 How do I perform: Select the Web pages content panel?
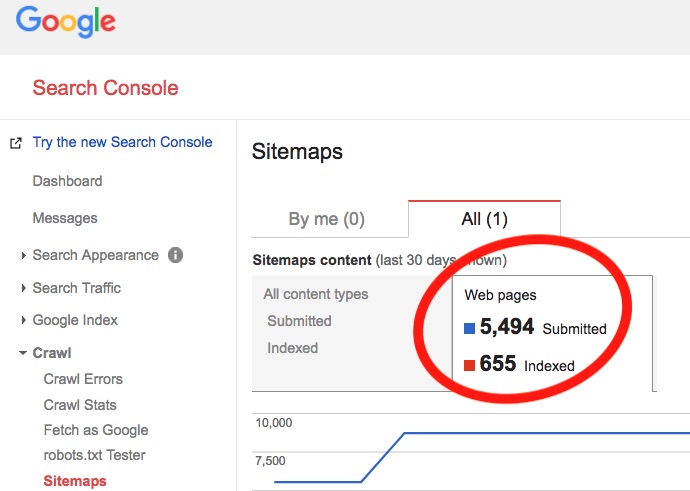coord(552,333)
